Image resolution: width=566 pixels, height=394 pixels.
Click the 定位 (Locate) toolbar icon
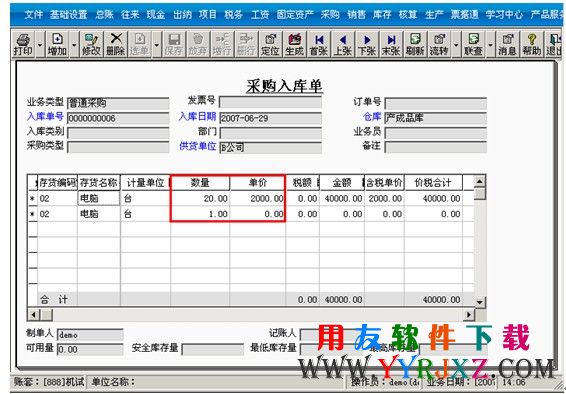click(270, 44)
